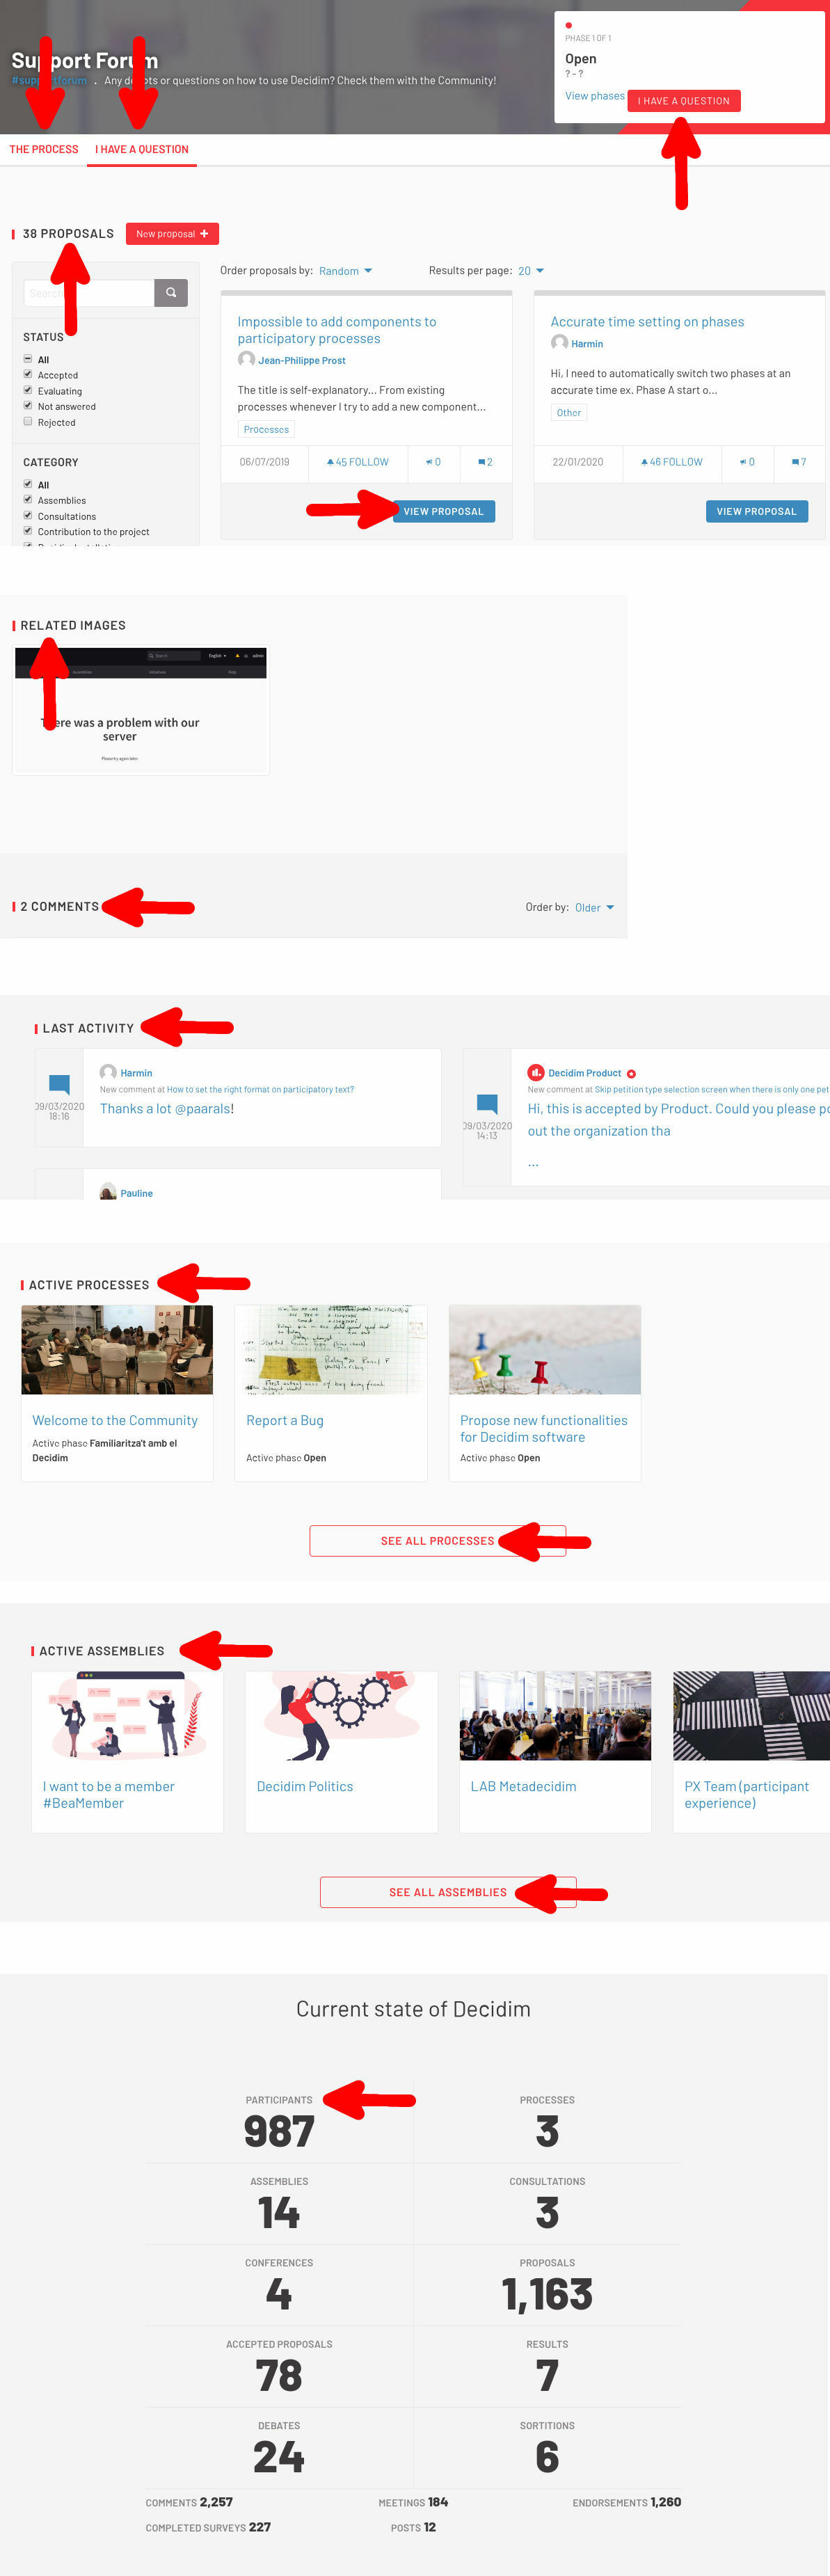Image resolution: width=830 pixels, height=2576 pixels.
Task: Click comments icon showing 2 on Jean-Philippe's proposal
Action: (x=481, y=462)
